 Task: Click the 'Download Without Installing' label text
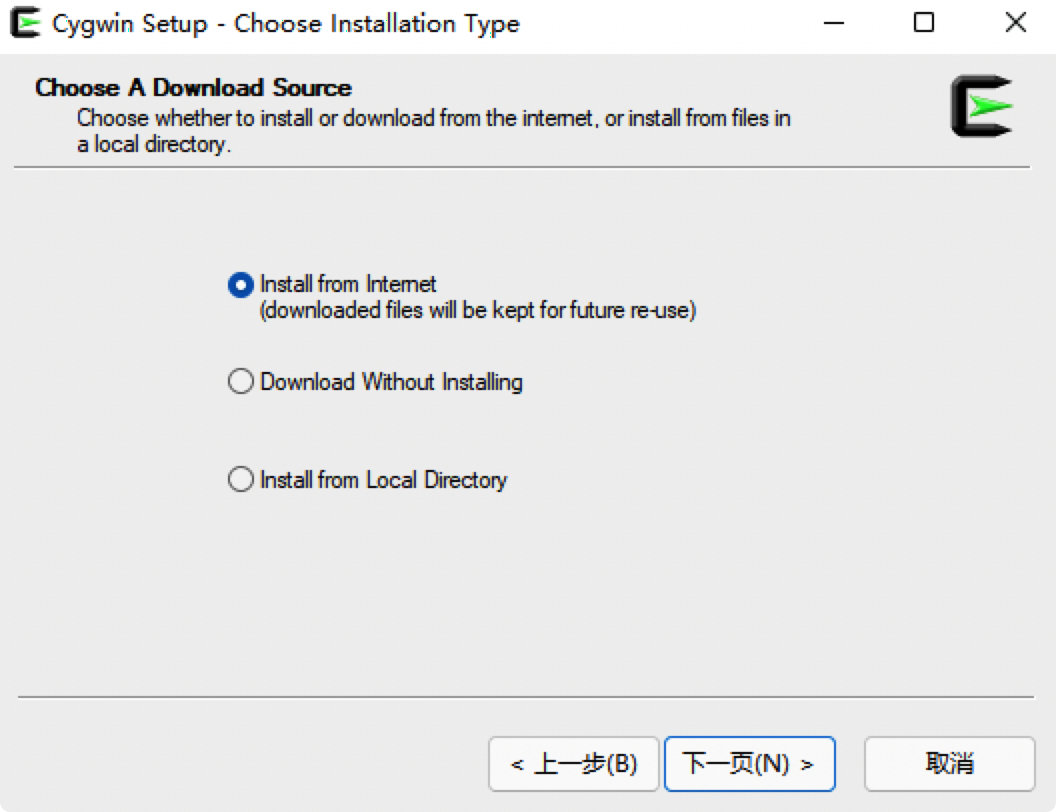[x=391, y=382]
